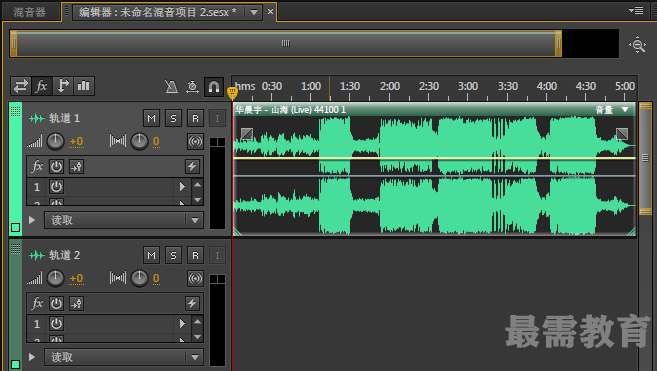The height and width of the screenshot is (371, 657).
Task: Click the clip fade-out handle
Action: click(x=622, y=134)
